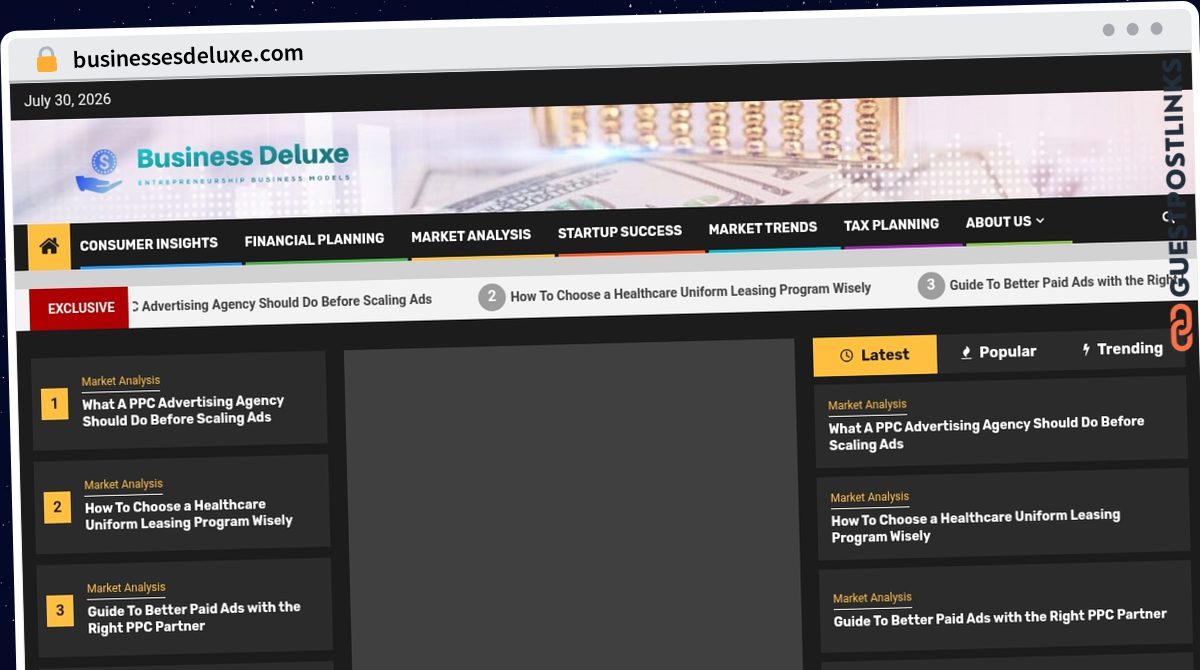
Task: Open ticker headline ending 'Before Scaling Ads'
Action: click(x=281, y=301)
